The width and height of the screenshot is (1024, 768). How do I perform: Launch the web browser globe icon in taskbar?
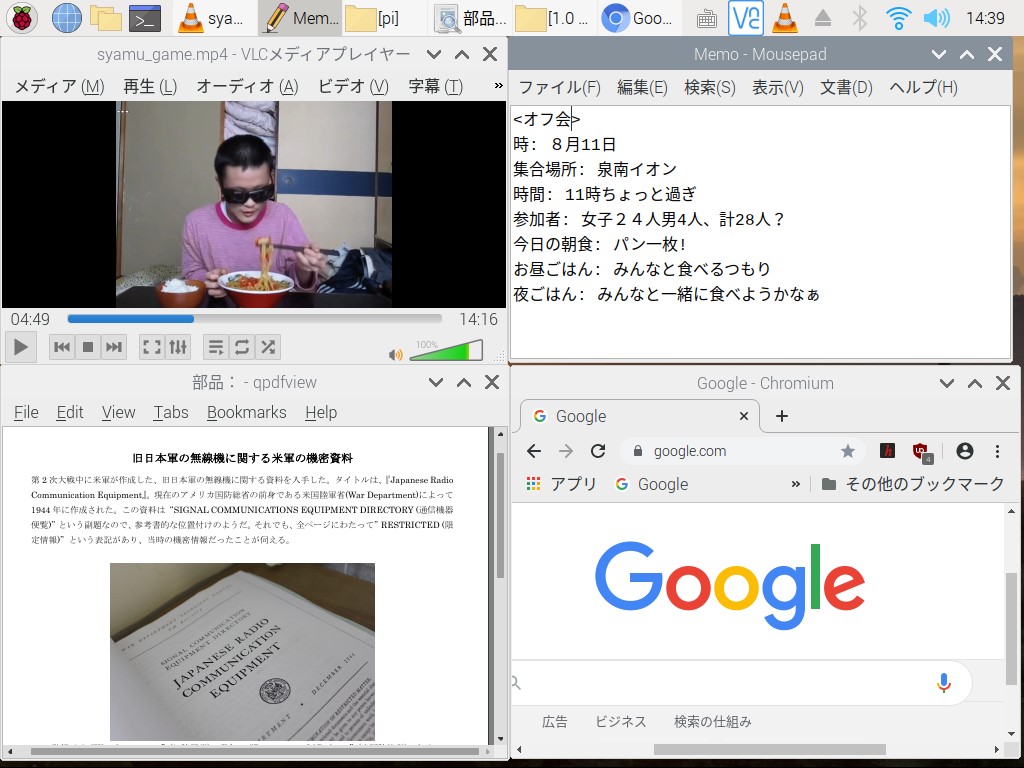coord(67,18)
